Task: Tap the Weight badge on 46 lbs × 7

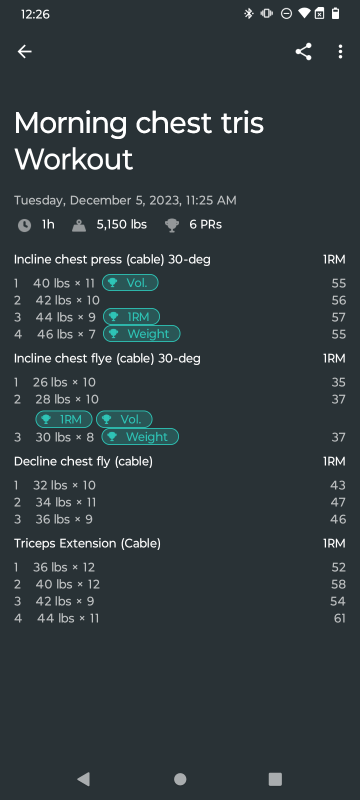Action: [x=142, y=334]
